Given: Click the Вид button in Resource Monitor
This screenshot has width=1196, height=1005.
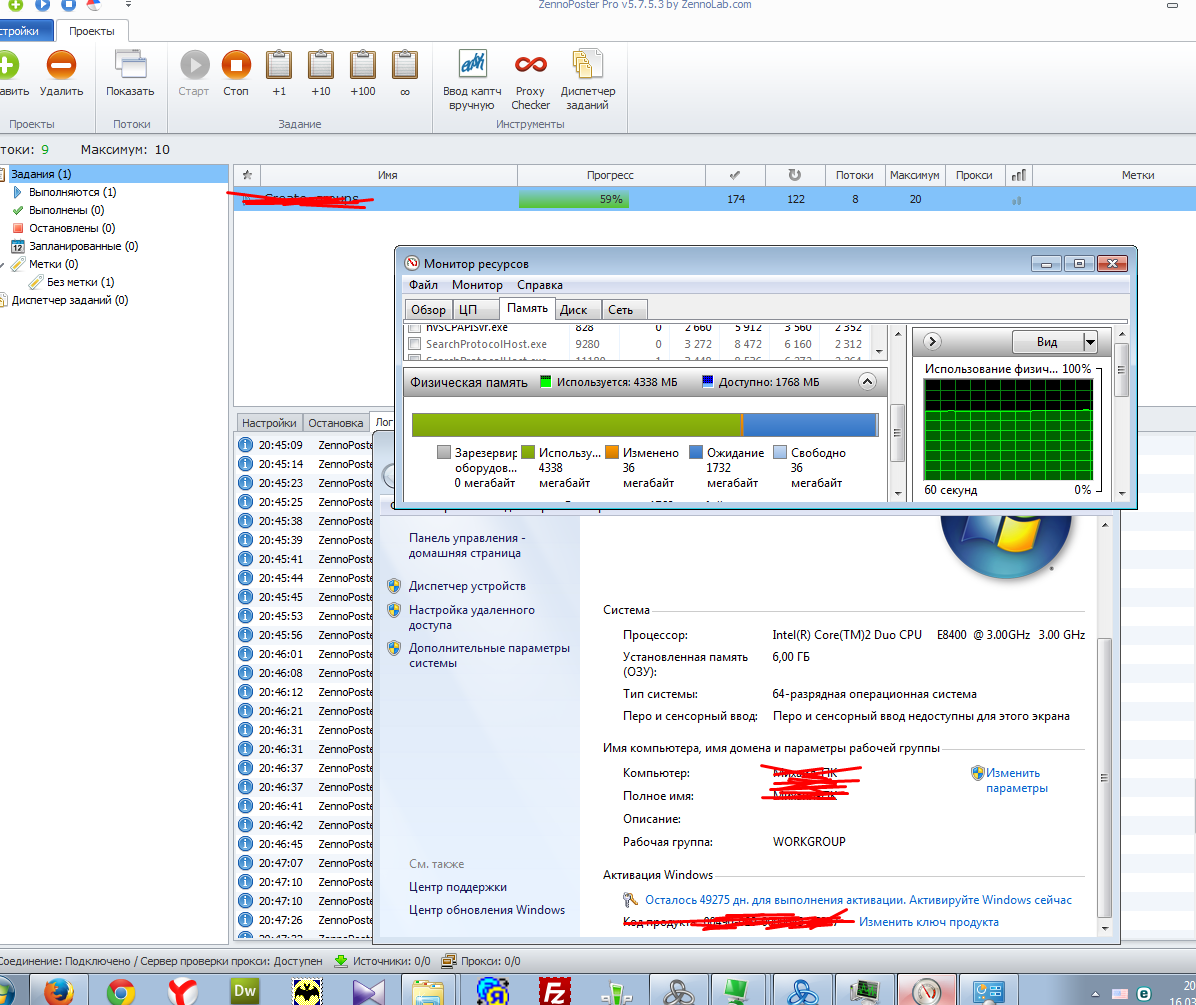Looking at the screenshot, I should [1047, 342].
